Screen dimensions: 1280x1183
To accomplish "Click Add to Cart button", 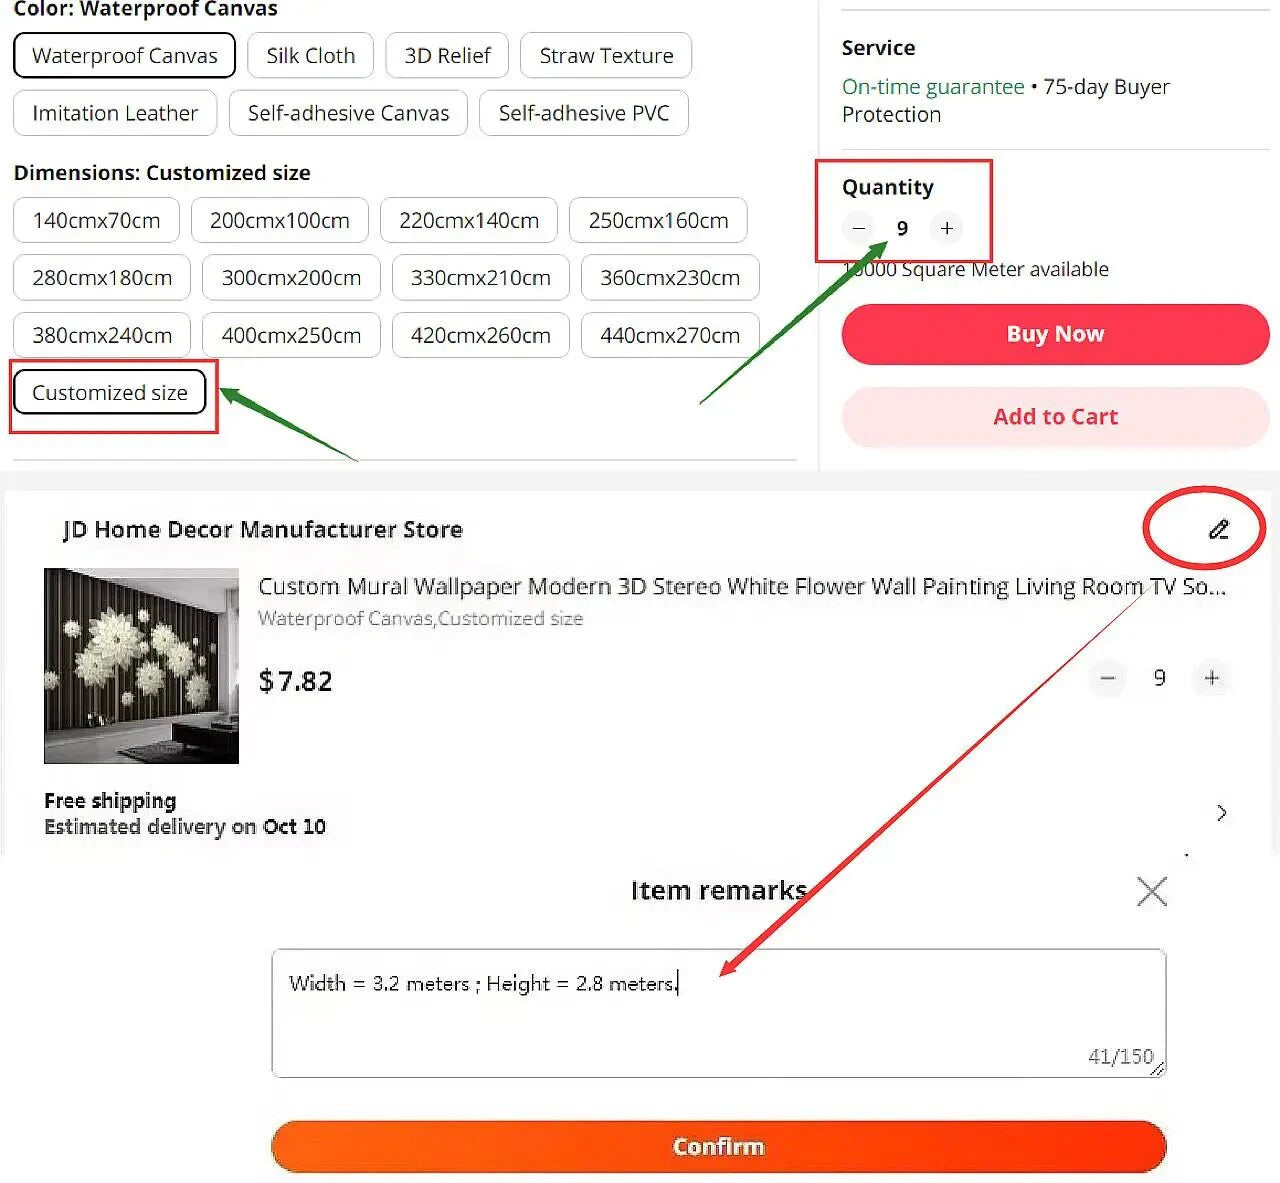I will pyautogui.click(x=1055, y=416).
